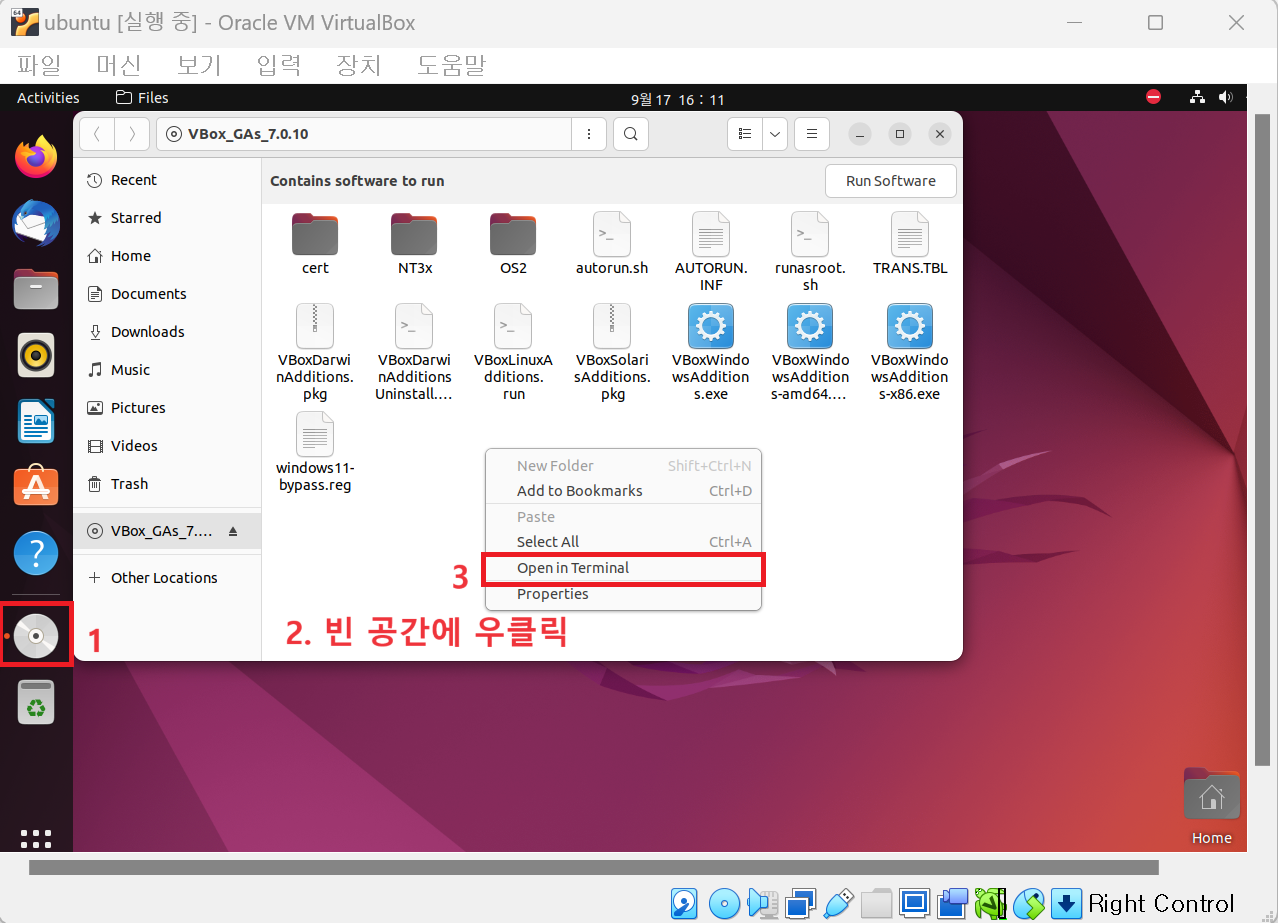Go forward with the right arrow in Files
Viewport: 1278px width, 923px height.
point(132,133)
